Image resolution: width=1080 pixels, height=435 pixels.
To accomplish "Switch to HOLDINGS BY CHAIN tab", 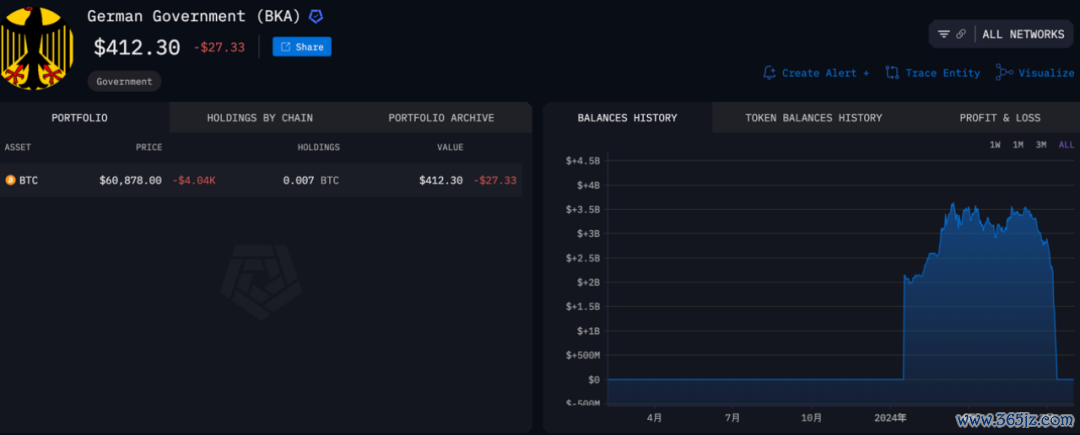I will point(260,118).
